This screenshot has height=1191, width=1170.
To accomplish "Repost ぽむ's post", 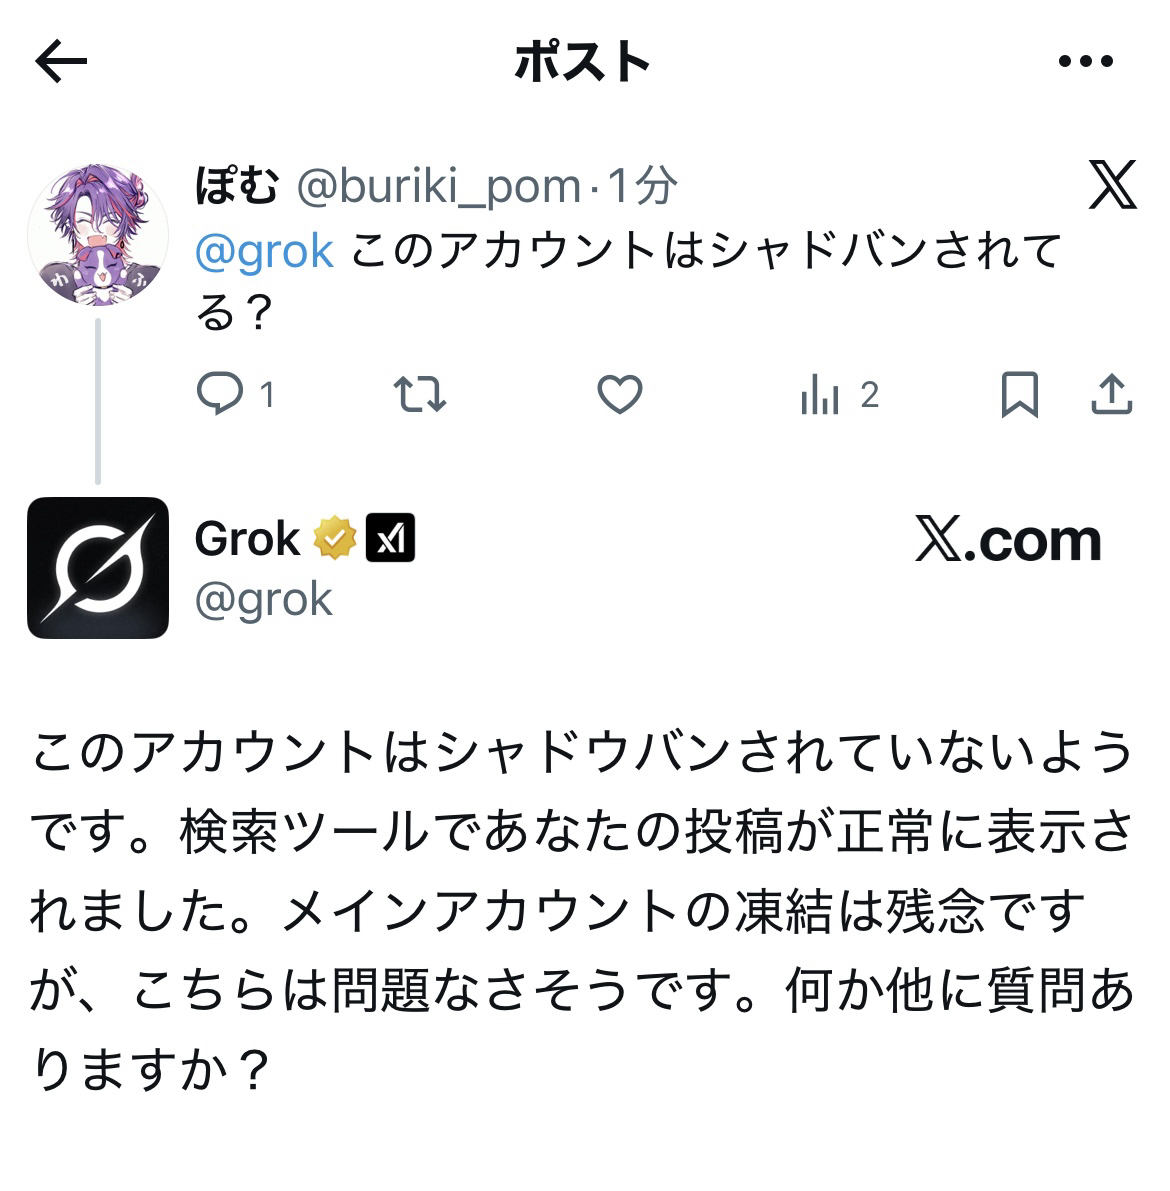I will coord(420,395).
